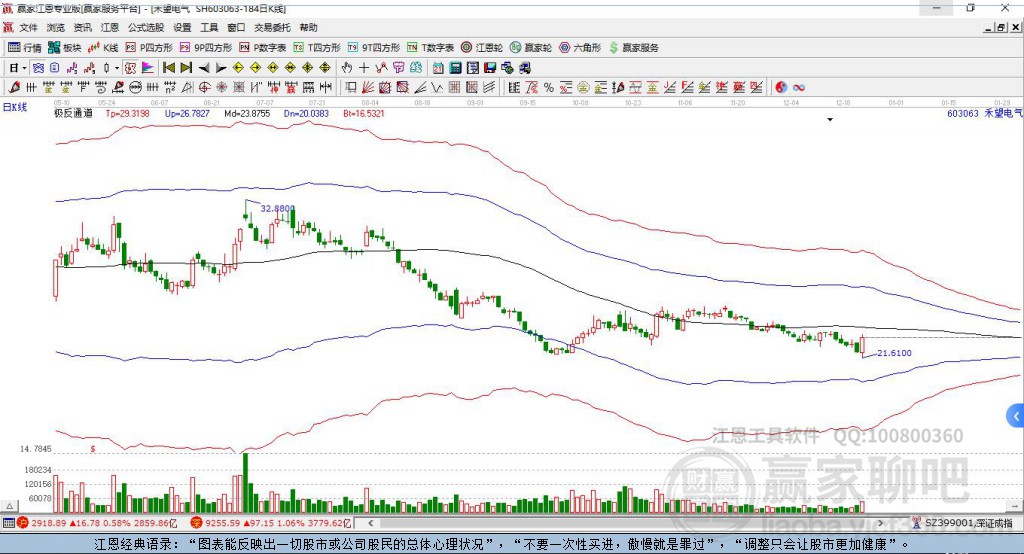Open the 六角形 hexagon tool
The image size is (1024, 554).
[x=580, y=48]
